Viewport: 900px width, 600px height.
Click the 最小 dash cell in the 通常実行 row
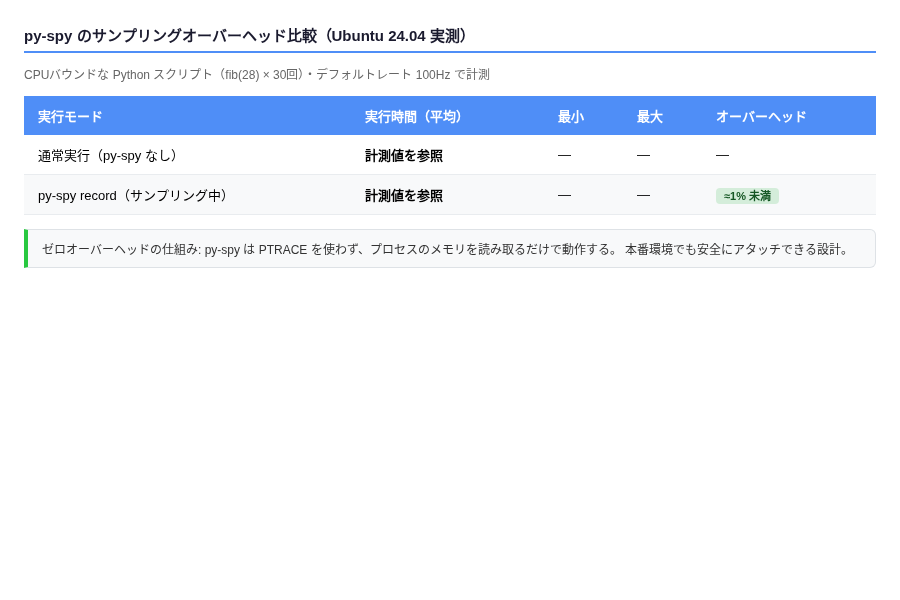pos(564,156)
